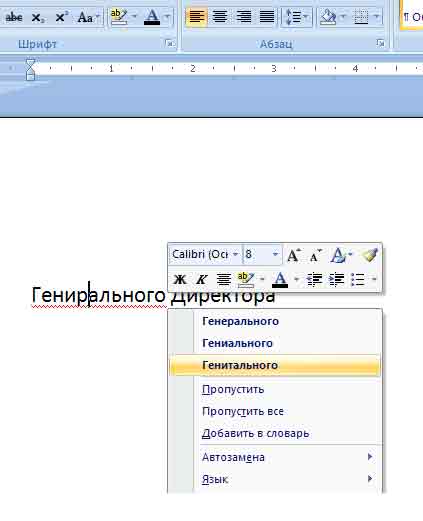Click the word Директора in the document
Screen dimensions: 423x521
click(x=223, y=297)
